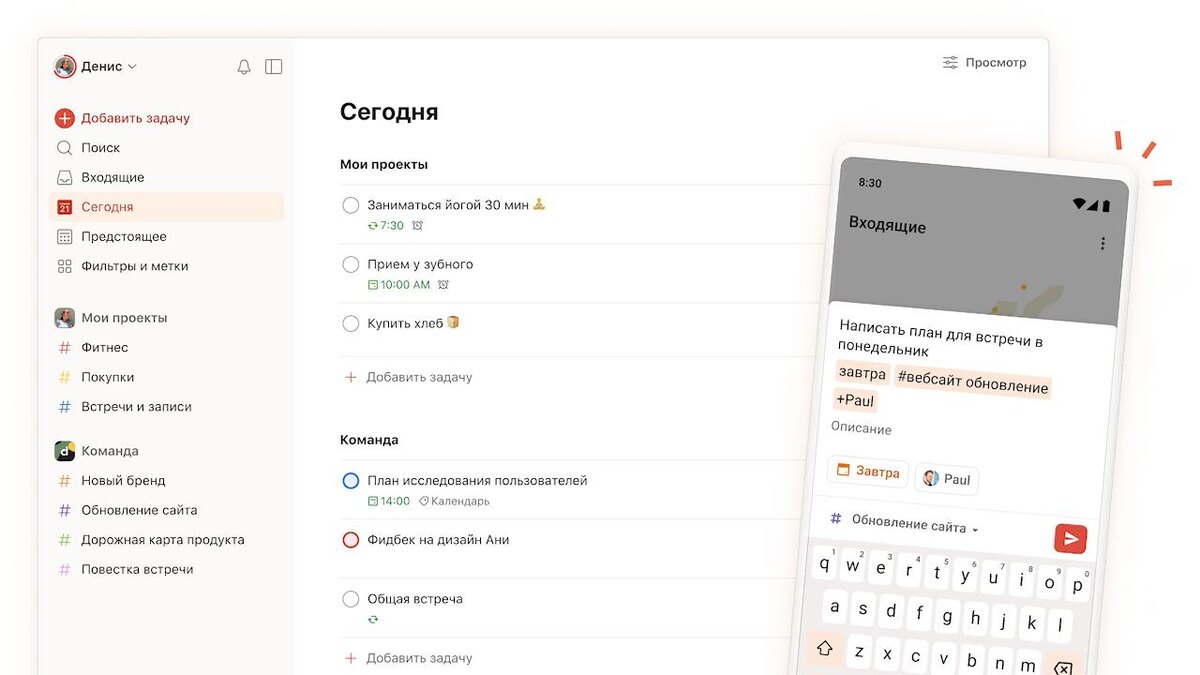Click Просмотр view button
Viewport: 1200px width, 675px height.
tap(984, 62)
